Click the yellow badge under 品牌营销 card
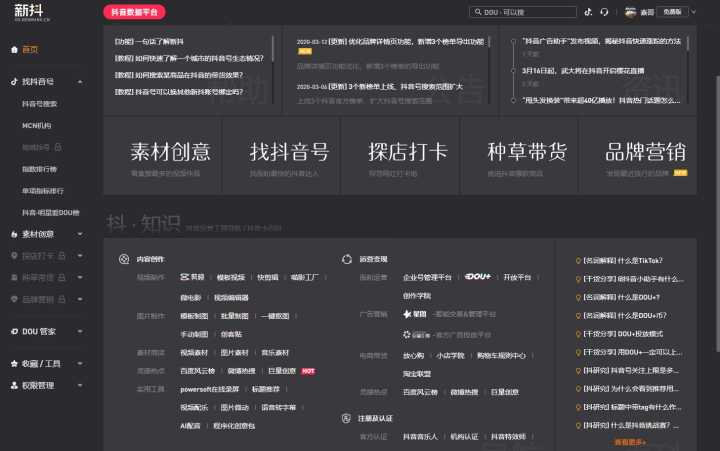Screen dimensions: 720x451 point(681,173)
